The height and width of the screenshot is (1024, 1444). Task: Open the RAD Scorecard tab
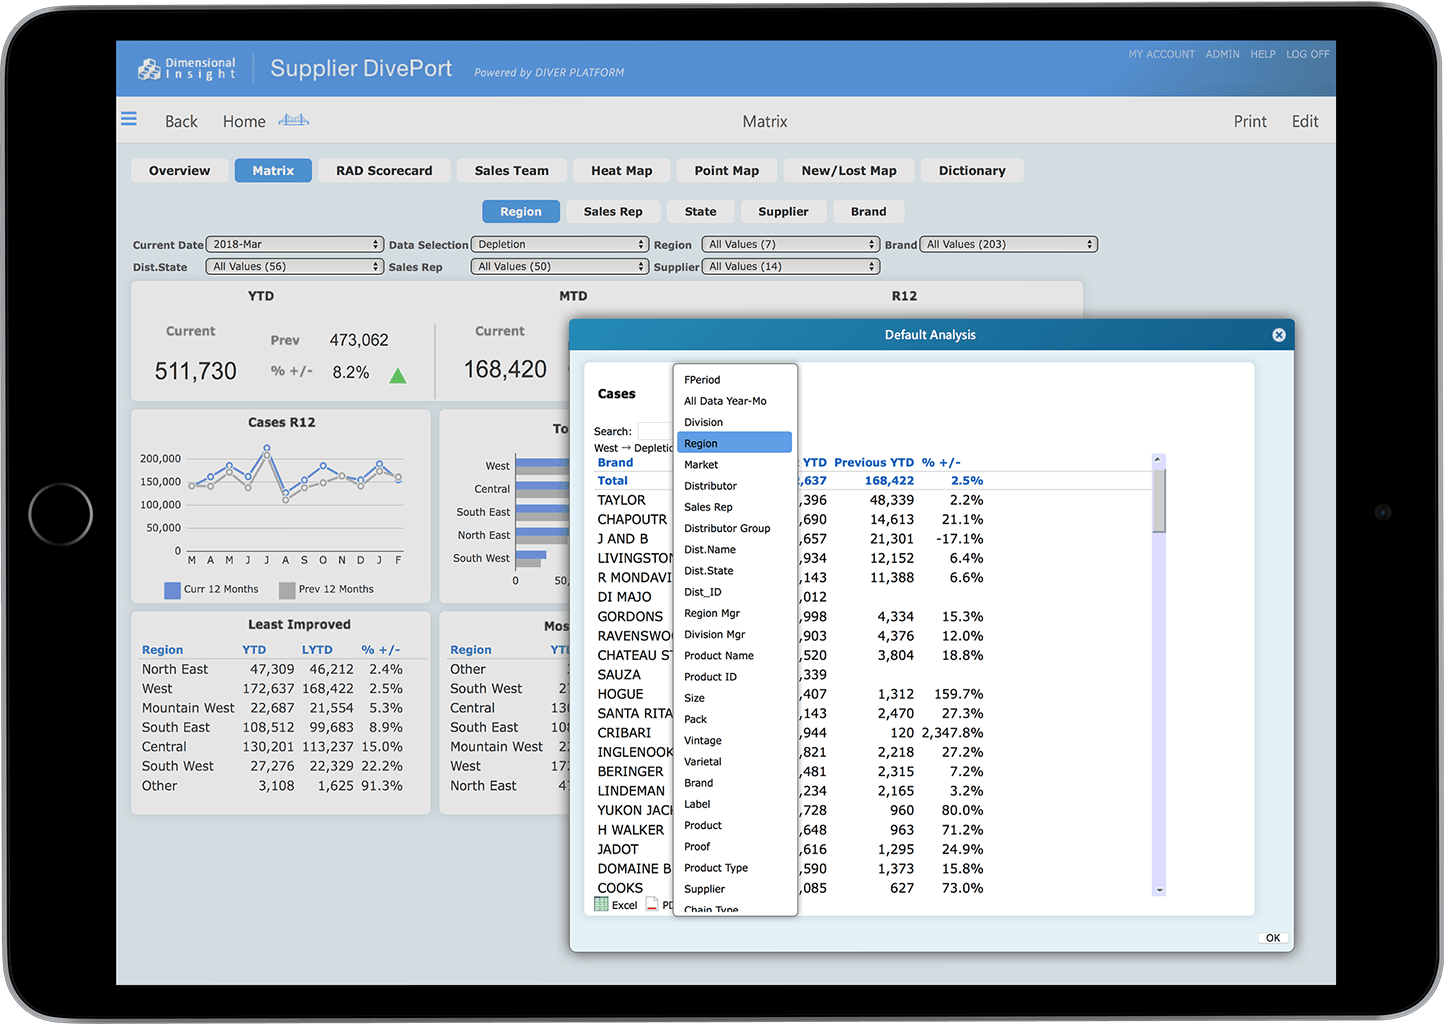[x=384, y=171]
